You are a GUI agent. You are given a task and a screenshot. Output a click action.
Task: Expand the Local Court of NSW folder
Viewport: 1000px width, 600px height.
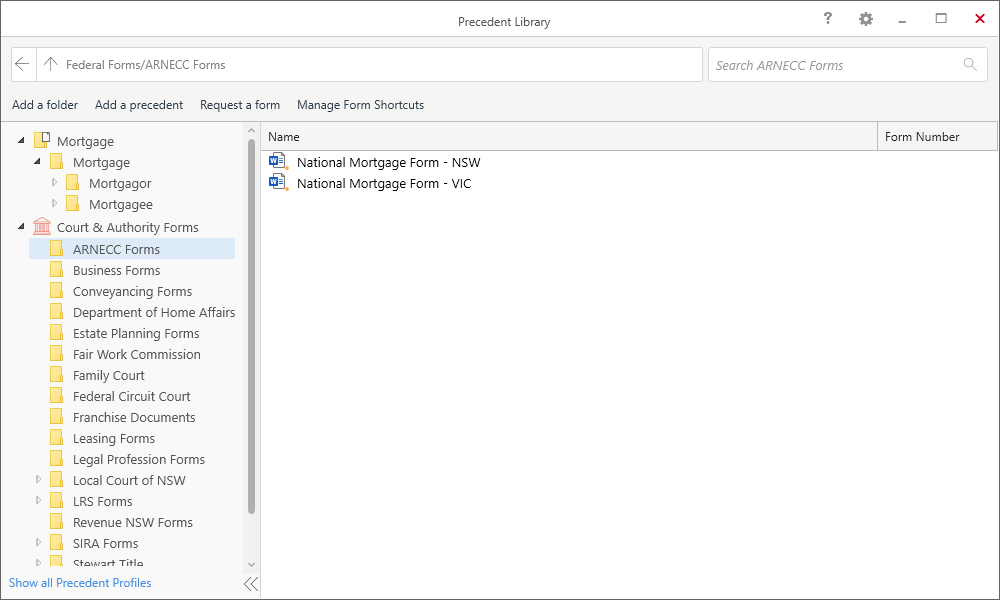point(38,479)
